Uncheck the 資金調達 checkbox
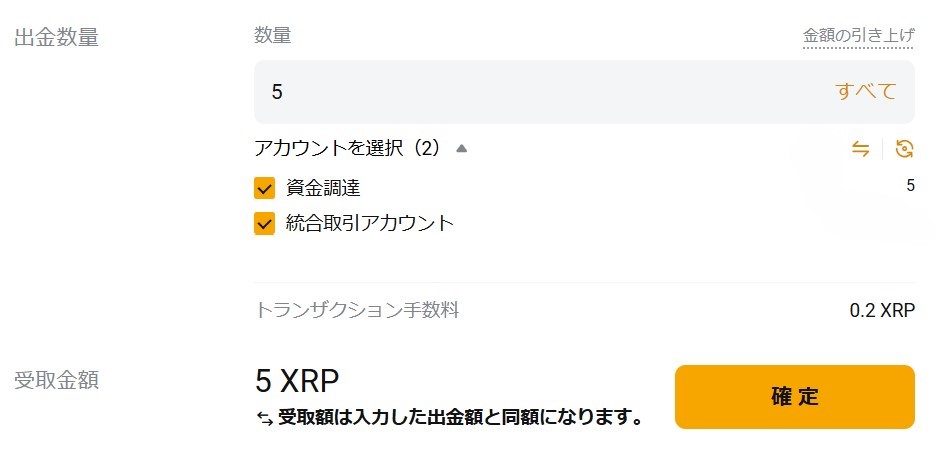The image size is (948, 466). coord(265,187)
